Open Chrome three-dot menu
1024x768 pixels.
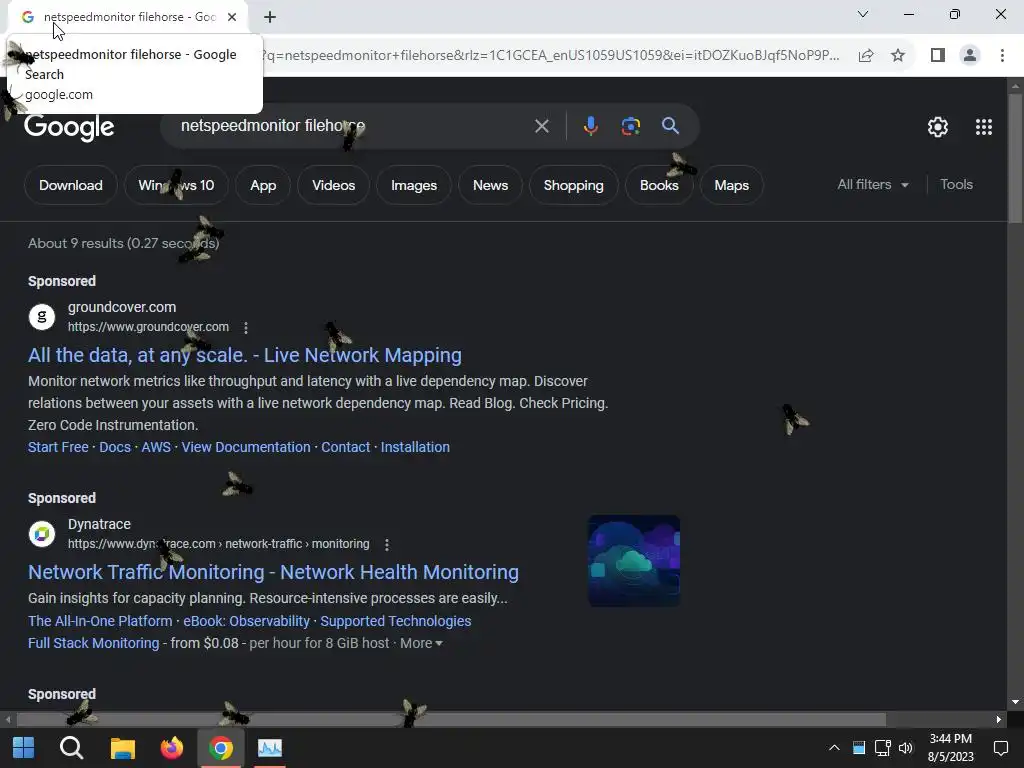[1002, 56]
